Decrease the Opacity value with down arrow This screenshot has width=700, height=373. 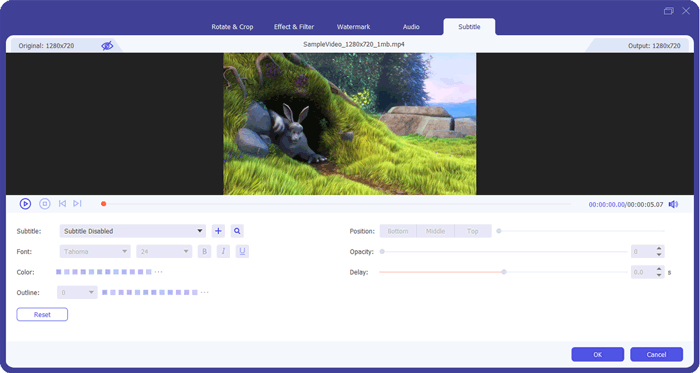(659, 255)
